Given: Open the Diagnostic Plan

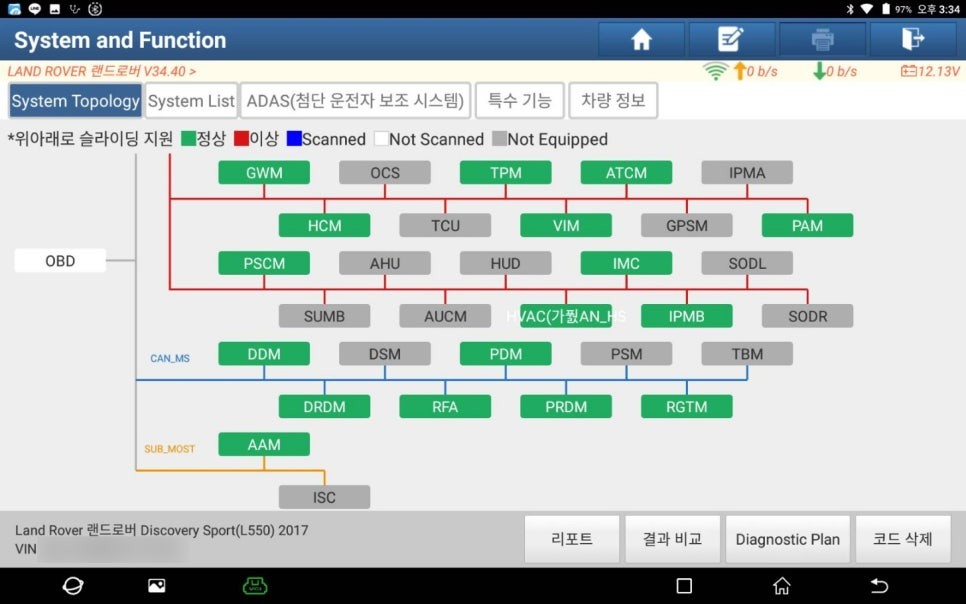Looking at the screenshot, I should pos(788,539).
